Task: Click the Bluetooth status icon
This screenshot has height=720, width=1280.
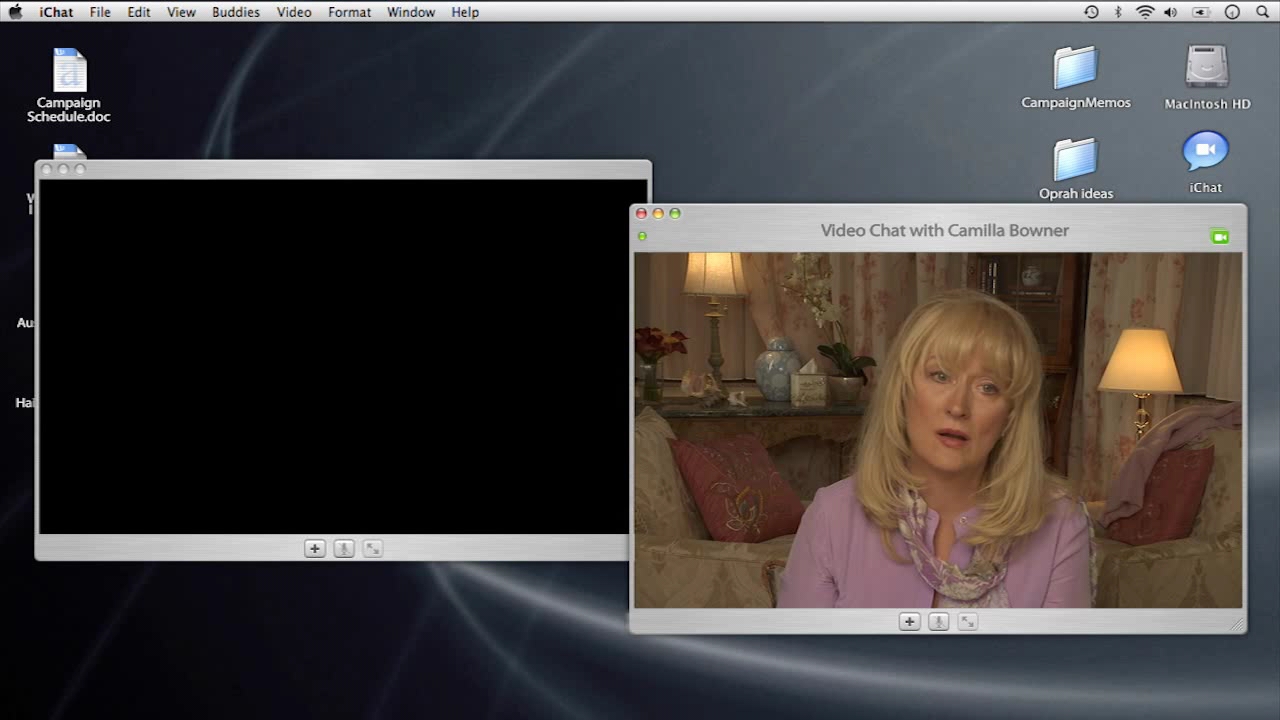Action: click(1118, 12)
